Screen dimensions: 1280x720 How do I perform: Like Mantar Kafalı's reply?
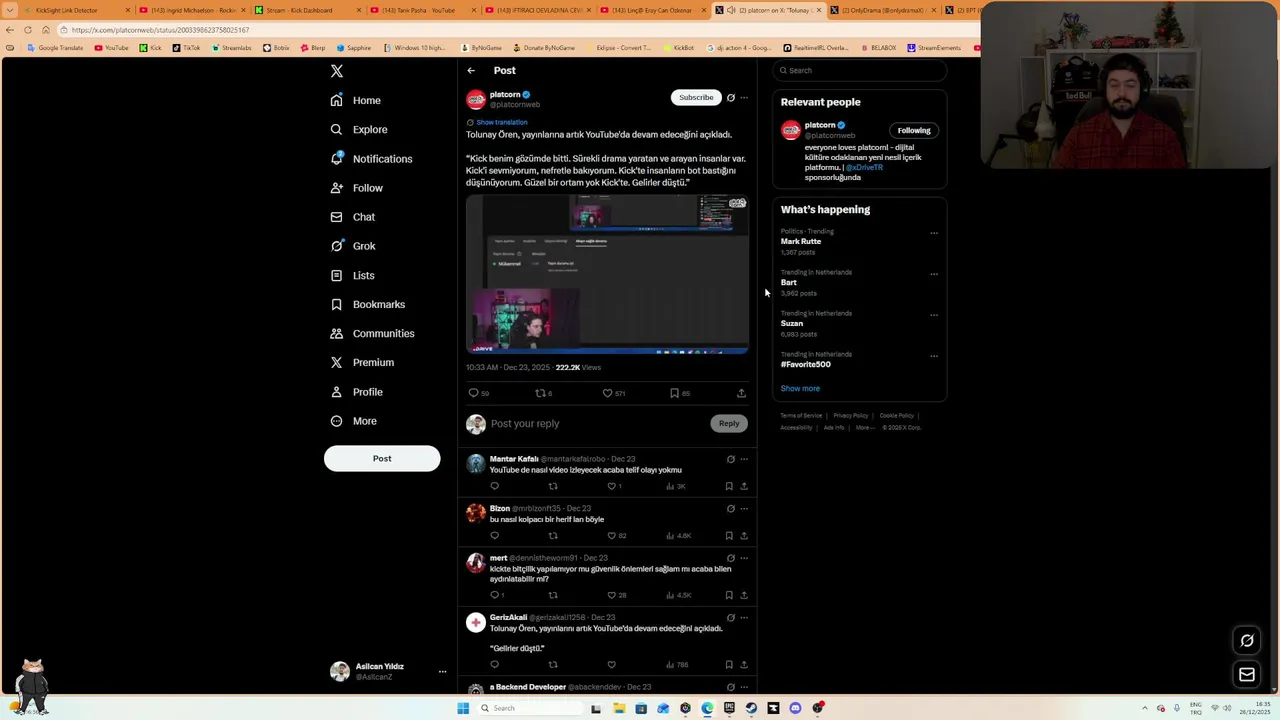pyautogui.click(x=612, y=486)
